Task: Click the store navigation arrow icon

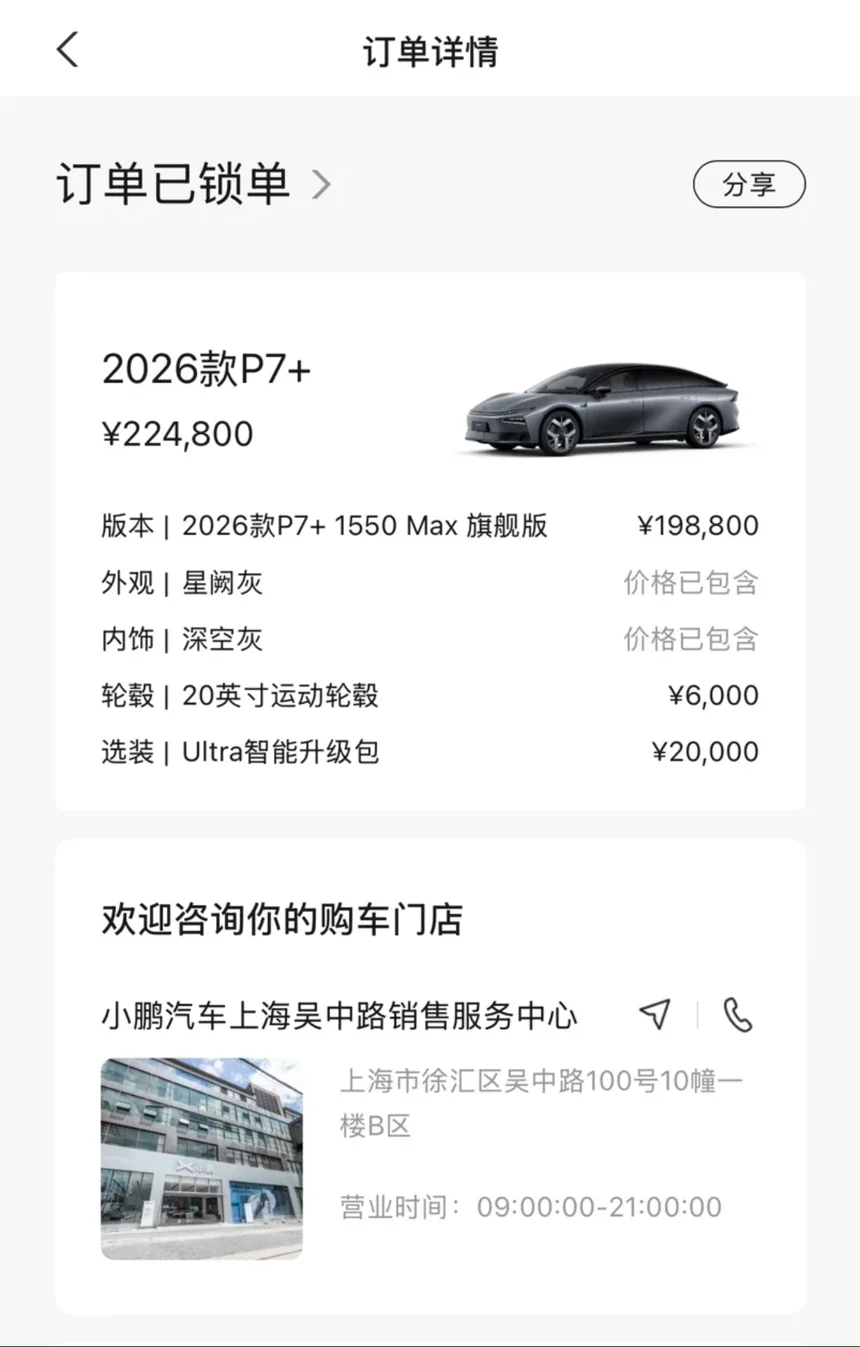Action: 655,1014
